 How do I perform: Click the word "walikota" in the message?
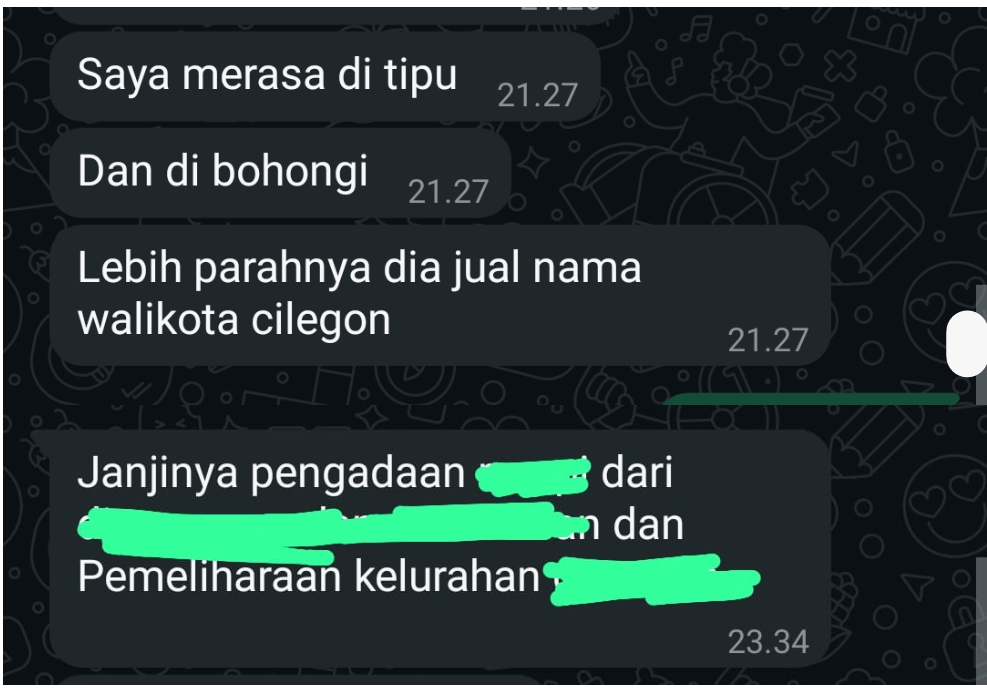(x=158, y=320)
